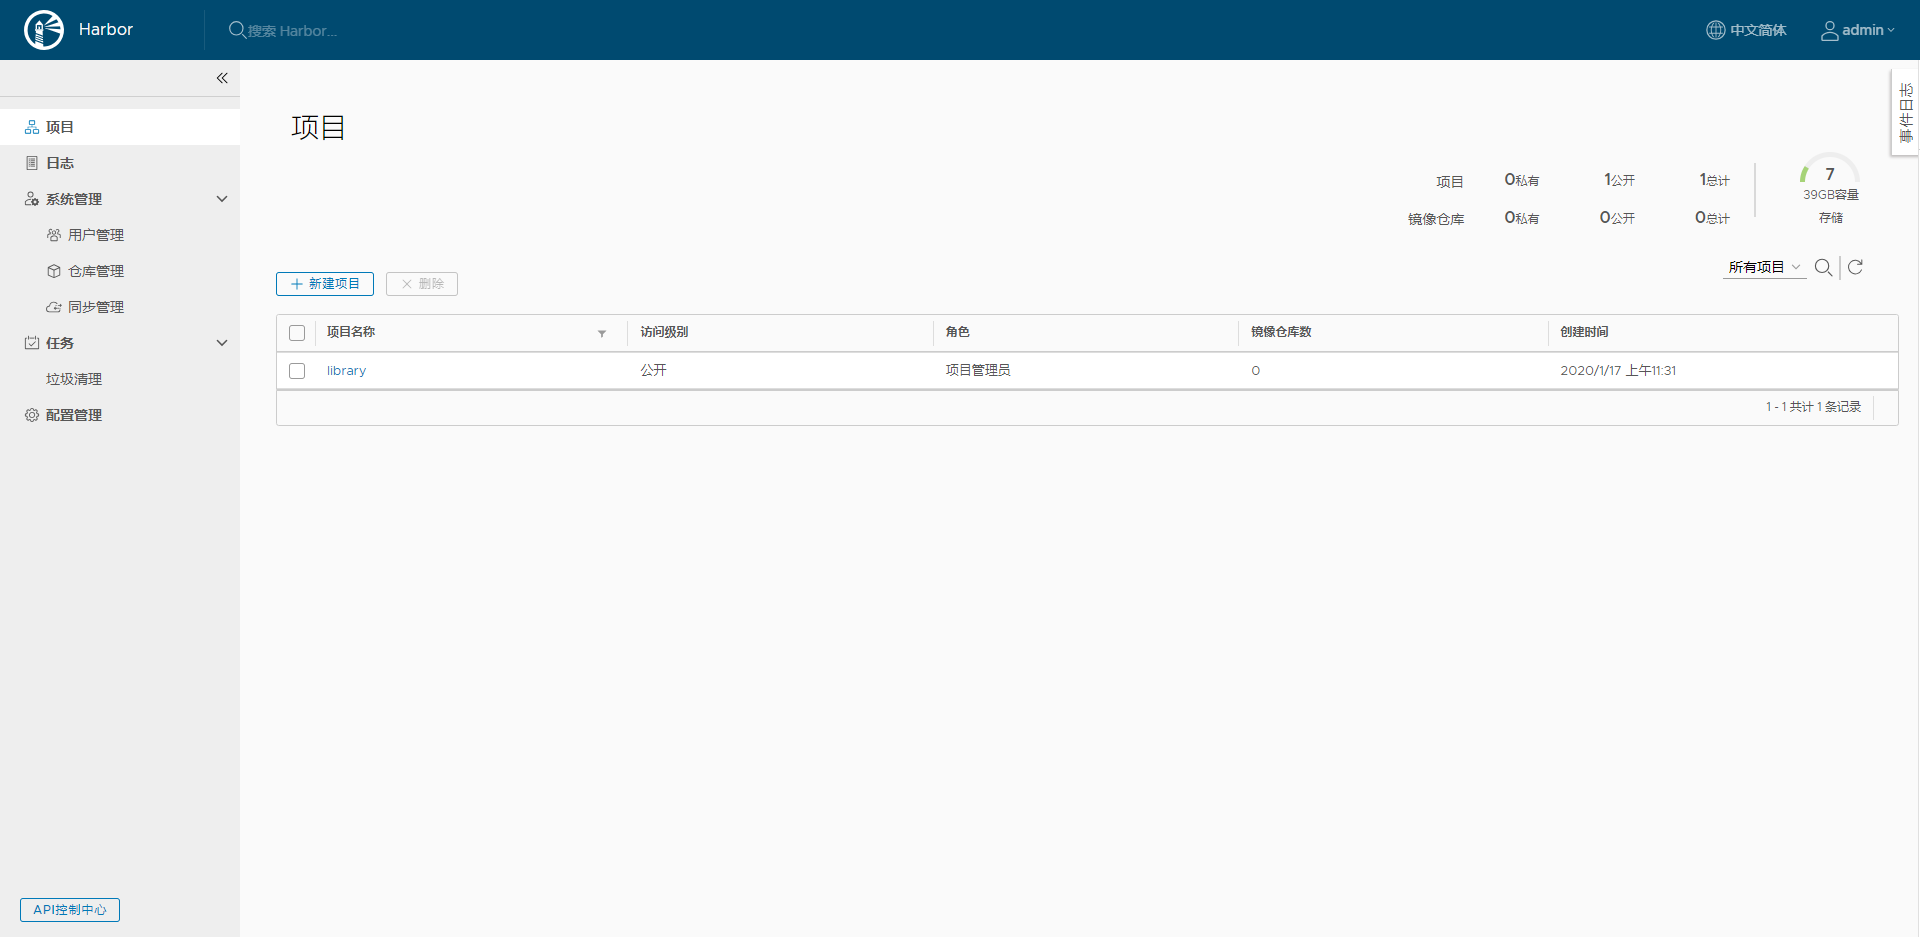The width and height of the screenshot is (1920, 937).
Task: Click the admin user avatar icon
Action: [x=1830, y=30]
